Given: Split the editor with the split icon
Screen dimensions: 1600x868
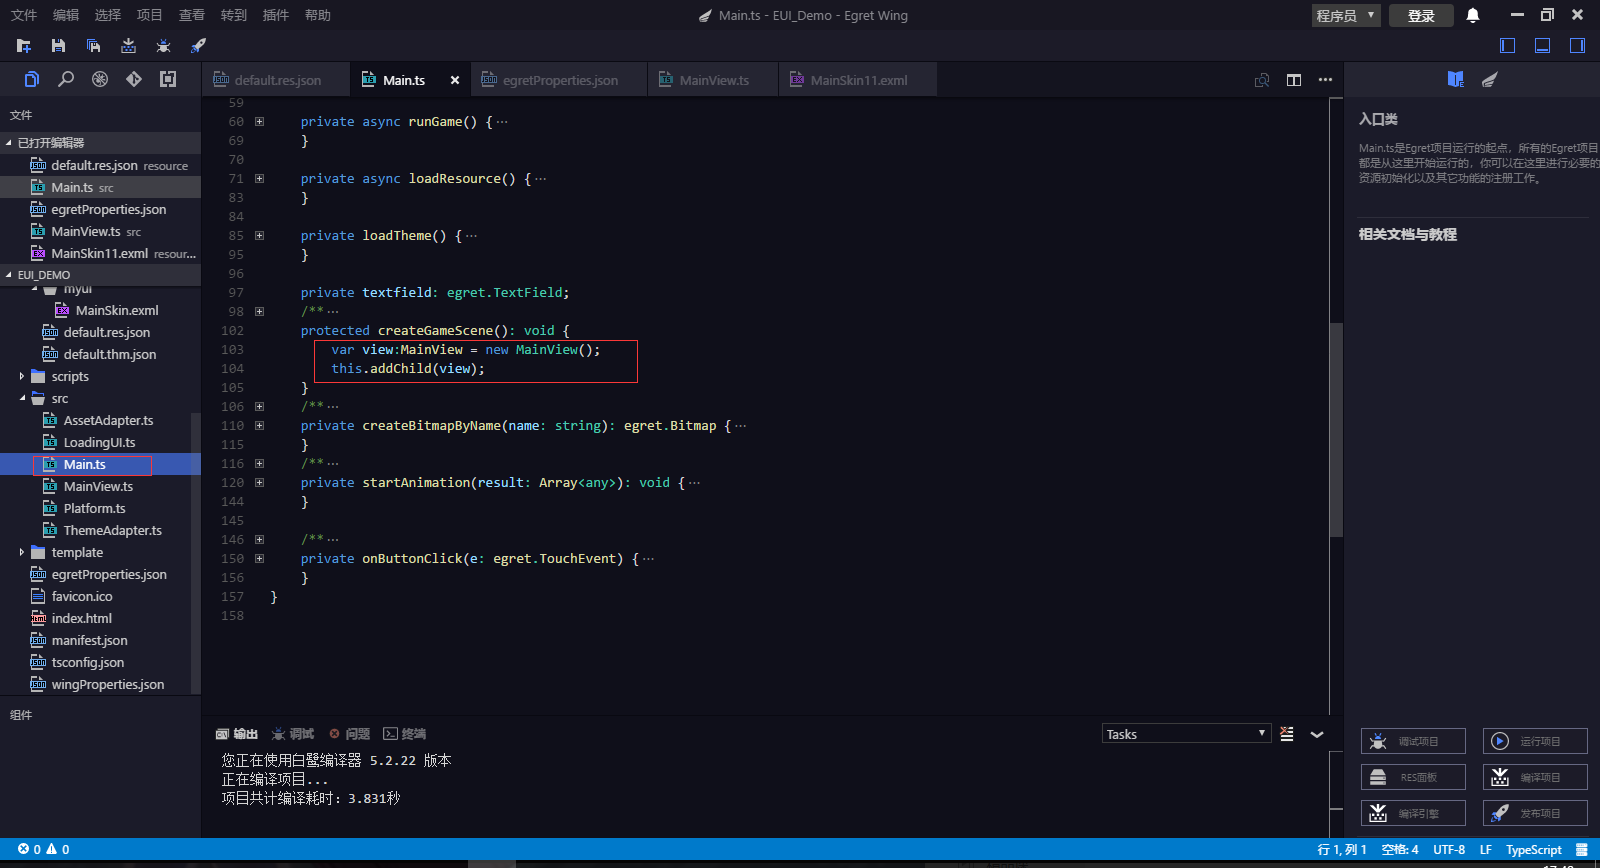Looking at the screenshot, I should (1294, 80).
